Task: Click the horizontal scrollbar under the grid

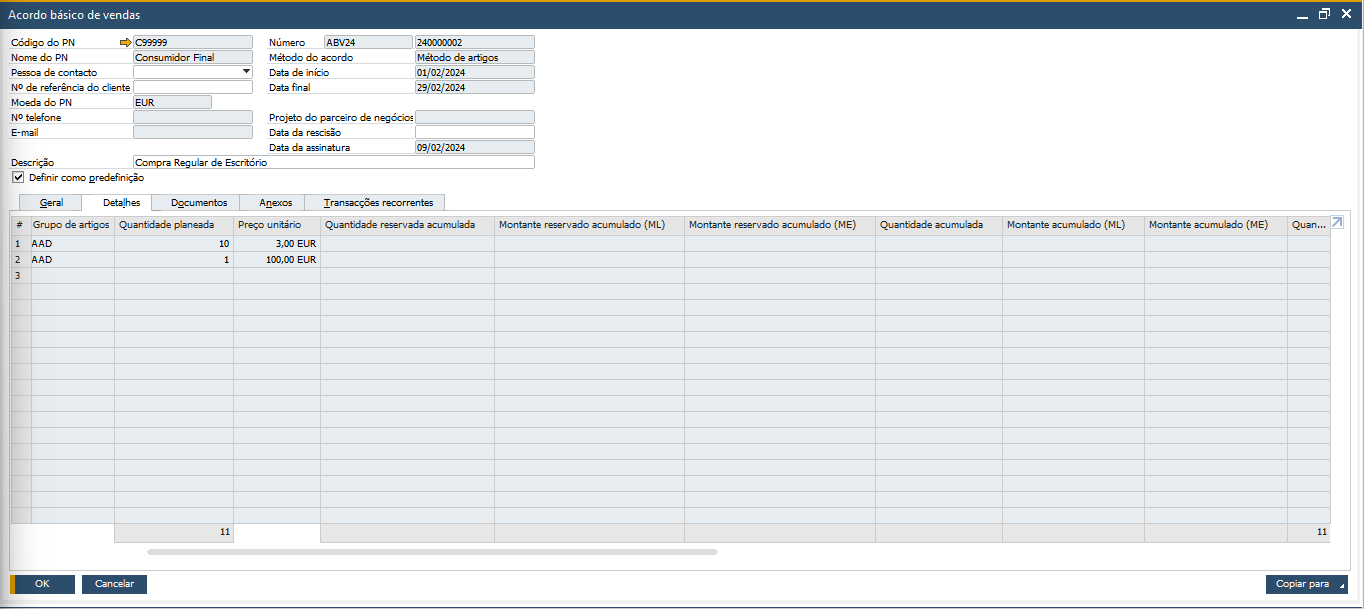Action: 432,551
